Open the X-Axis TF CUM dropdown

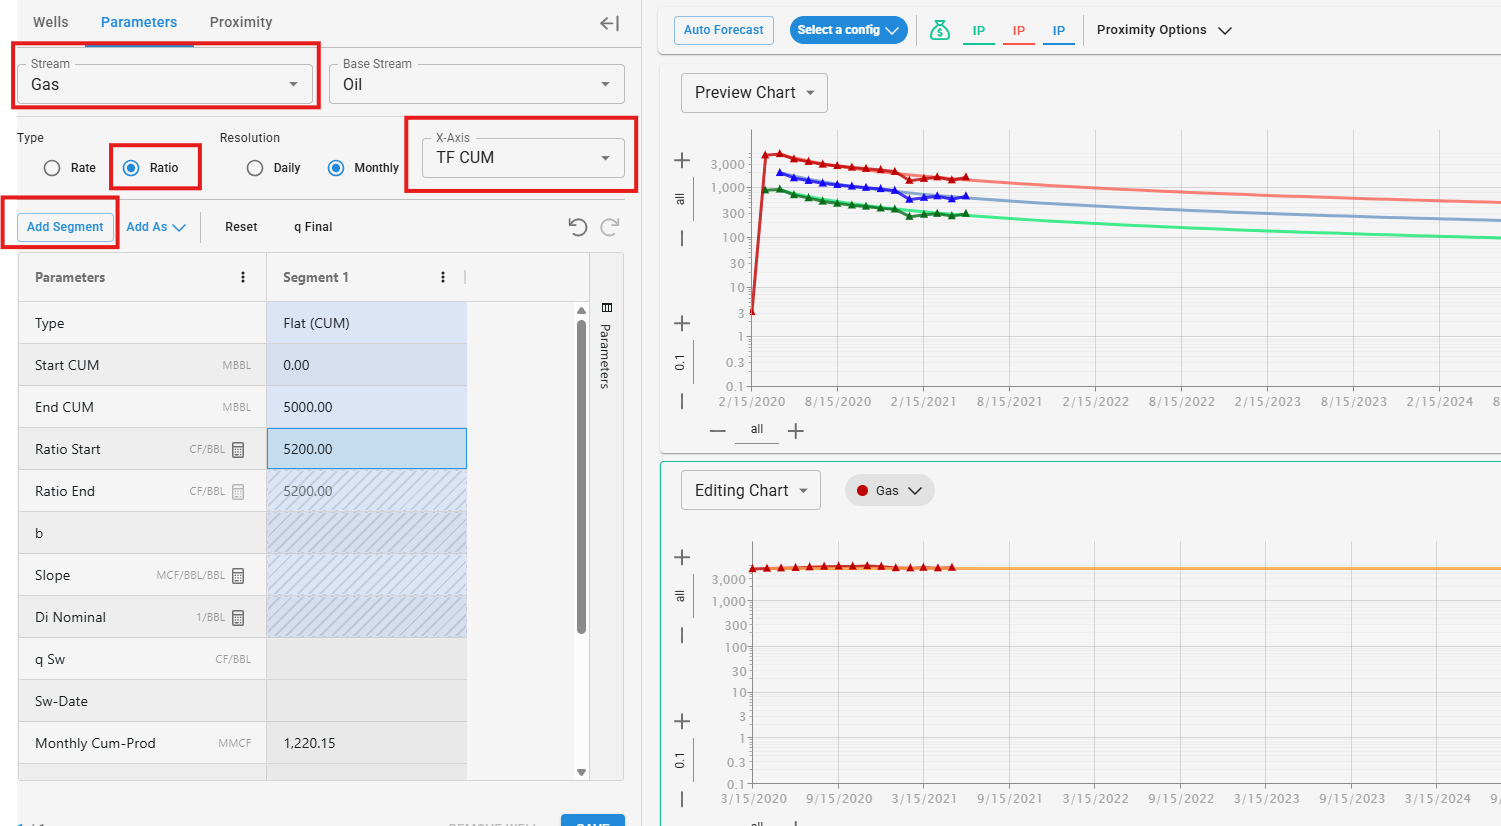522,158
